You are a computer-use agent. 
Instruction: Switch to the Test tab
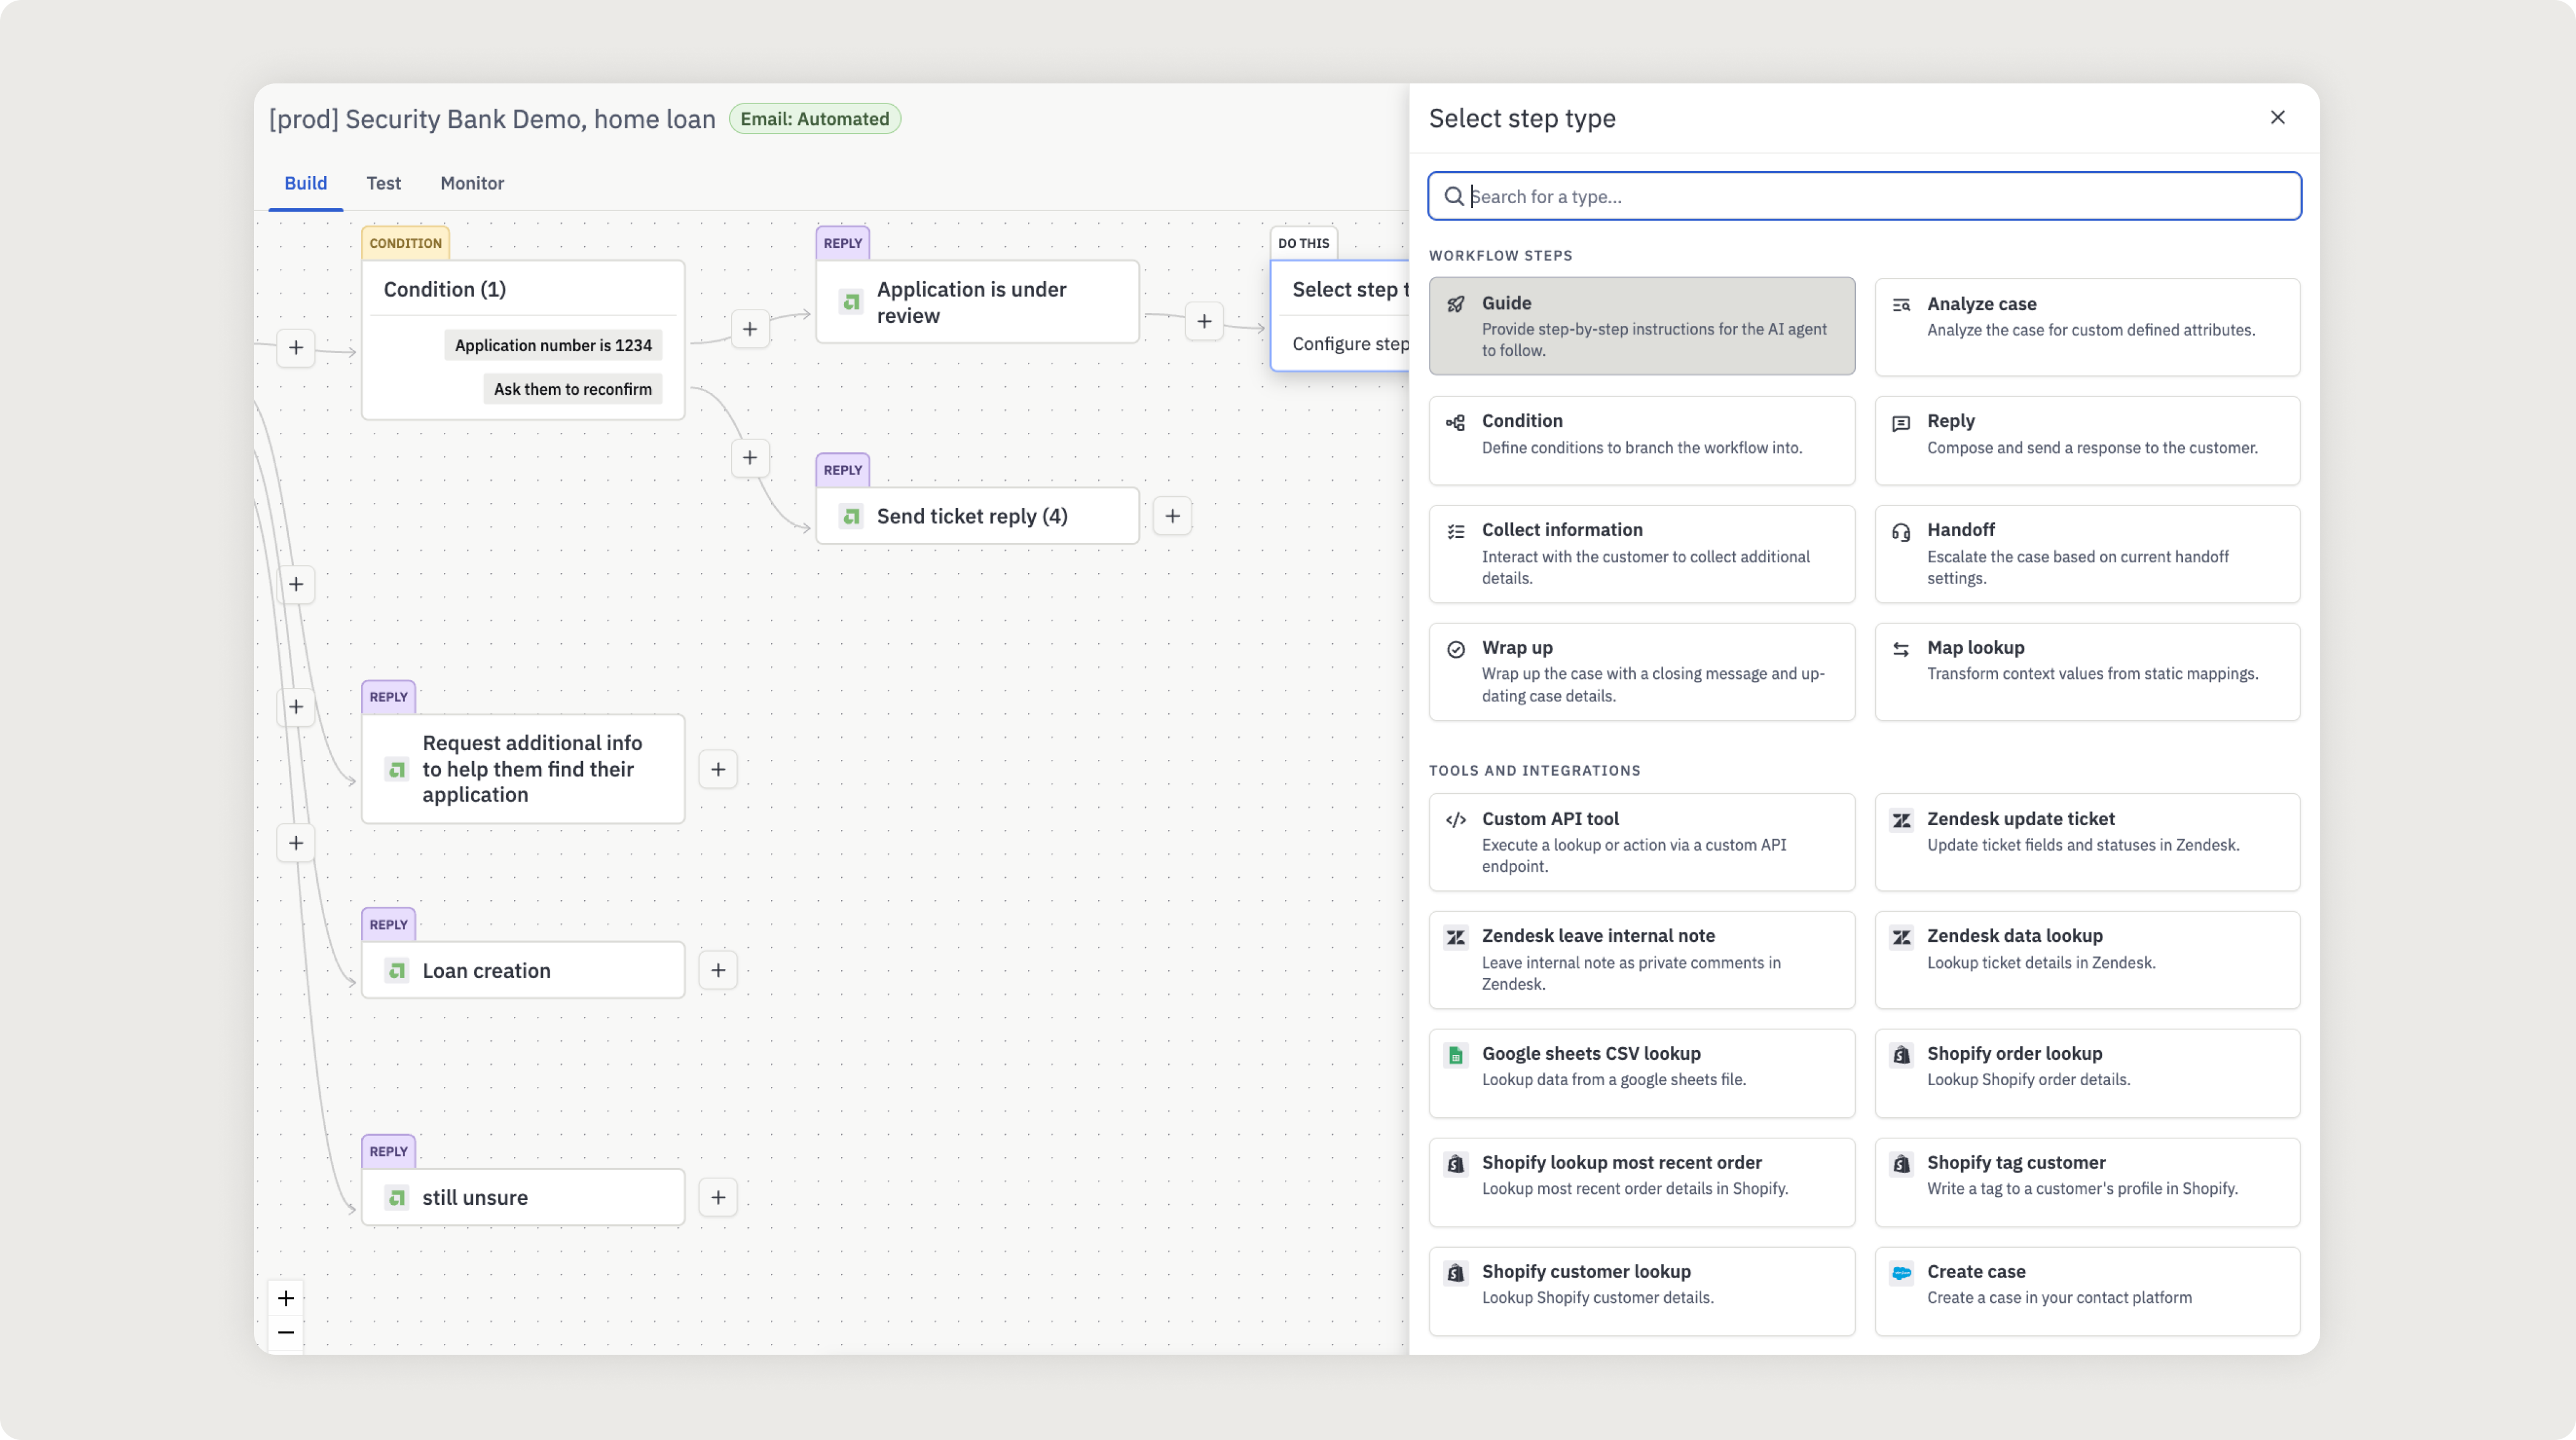tap(383, 183)
